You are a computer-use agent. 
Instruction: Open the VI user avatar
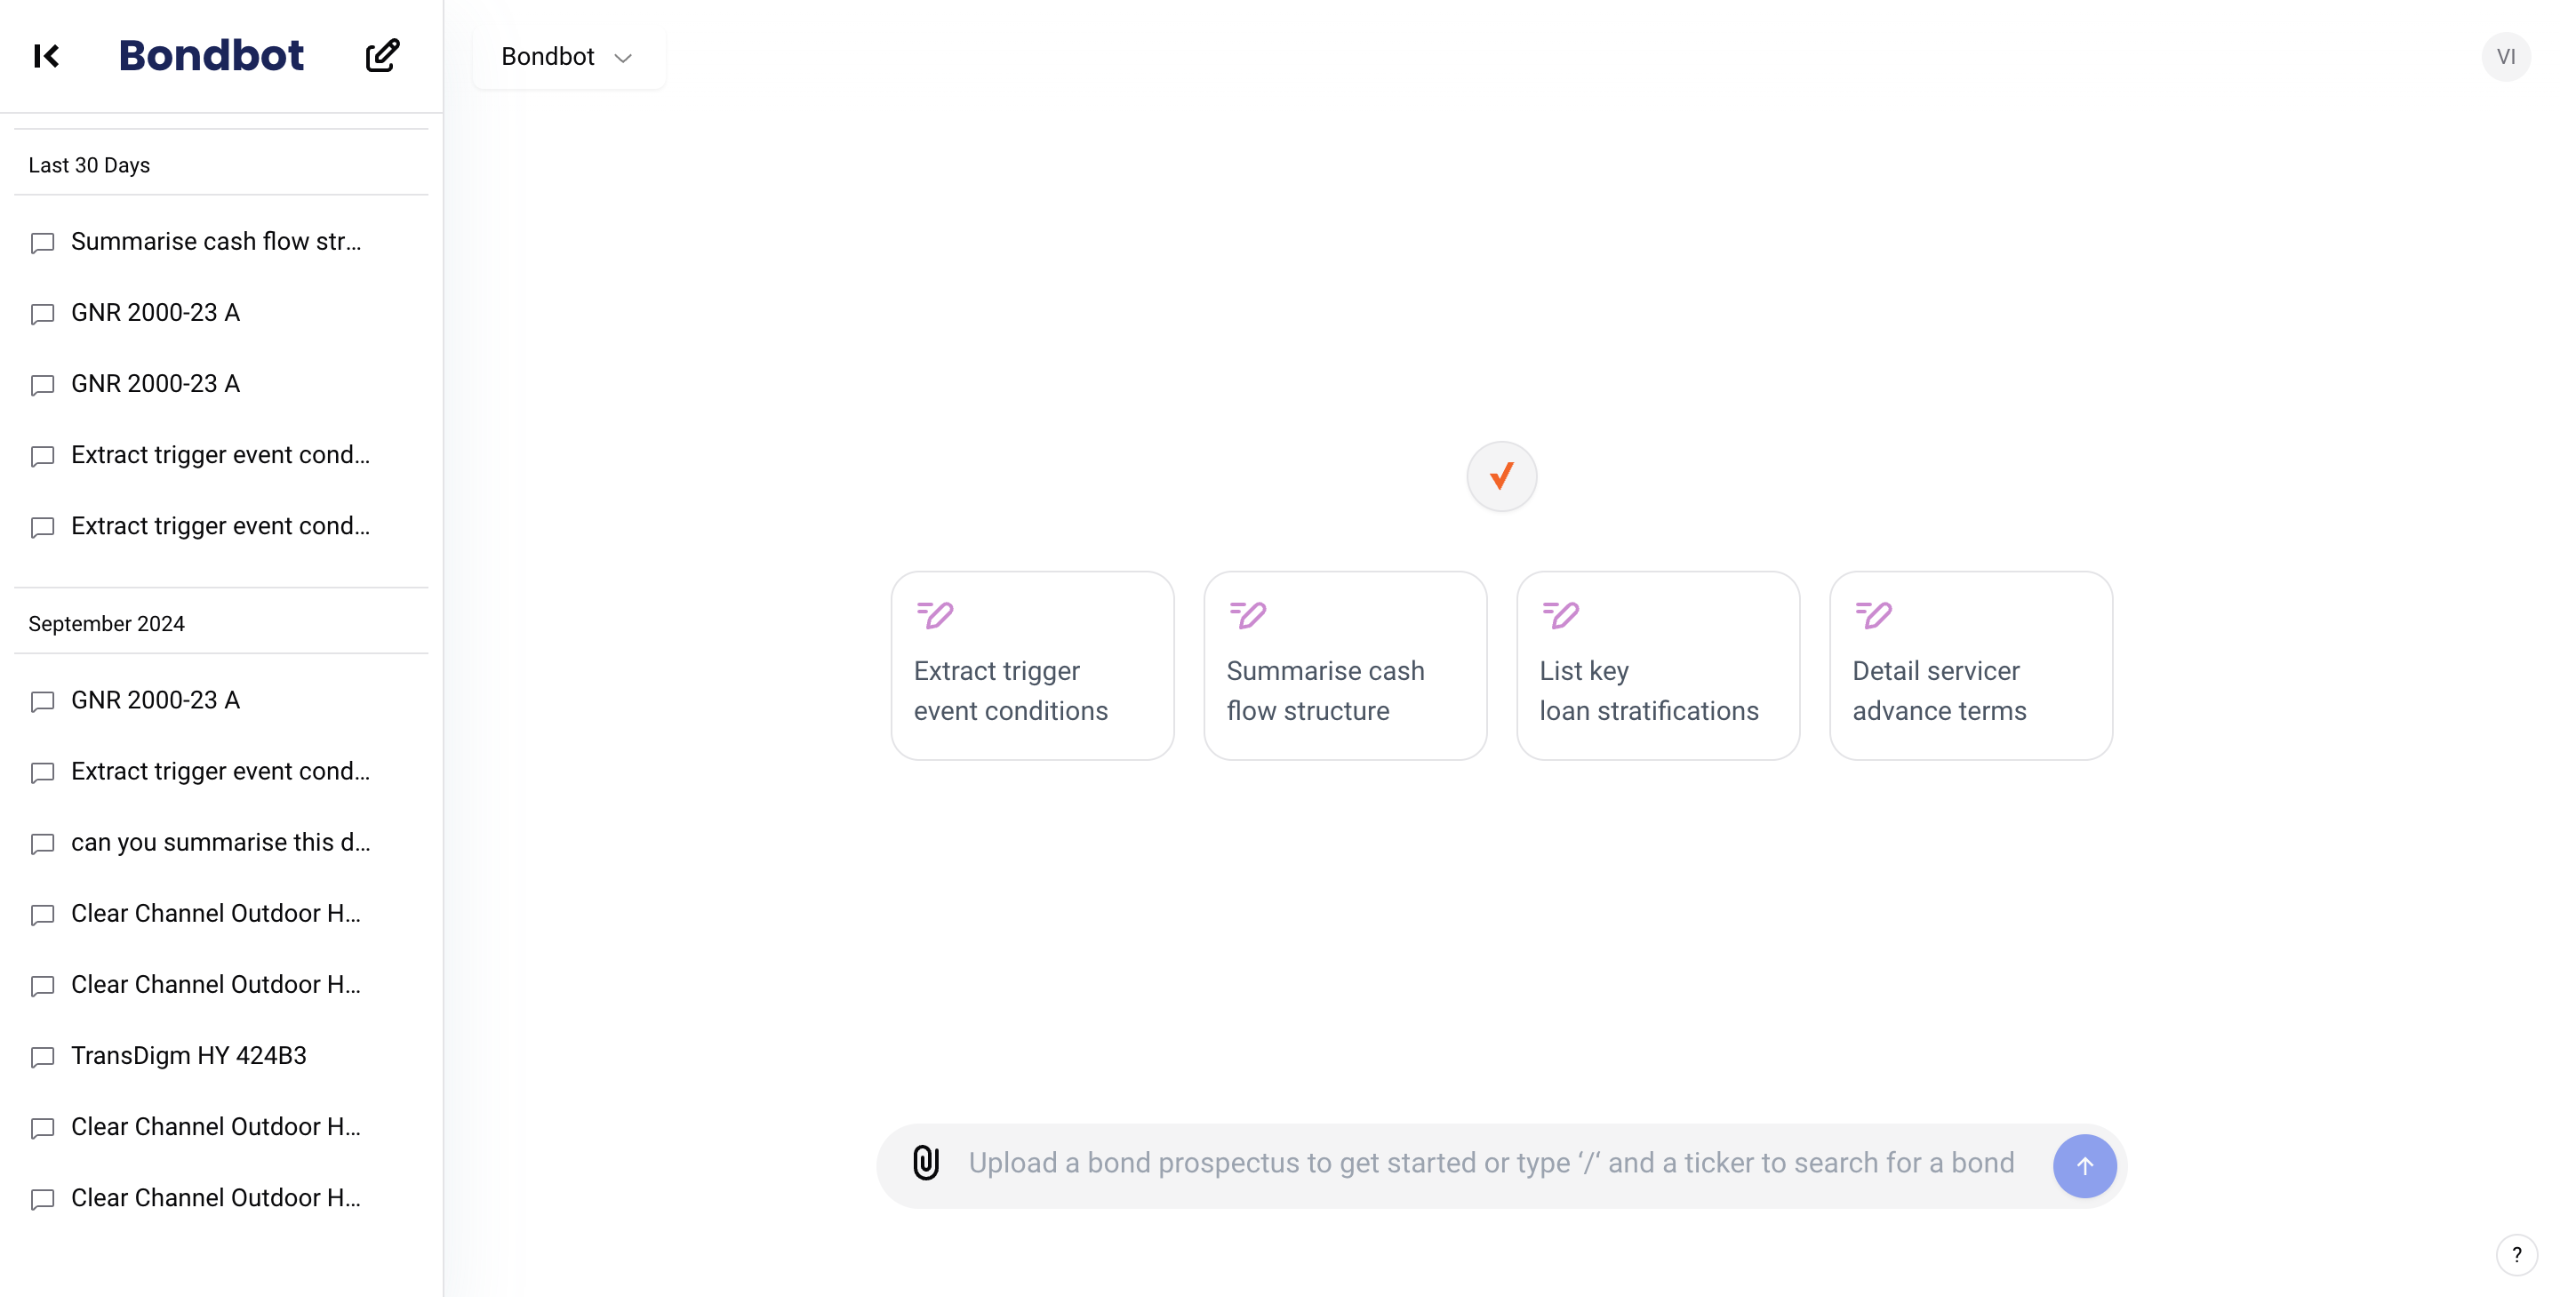coord(2505,57)
